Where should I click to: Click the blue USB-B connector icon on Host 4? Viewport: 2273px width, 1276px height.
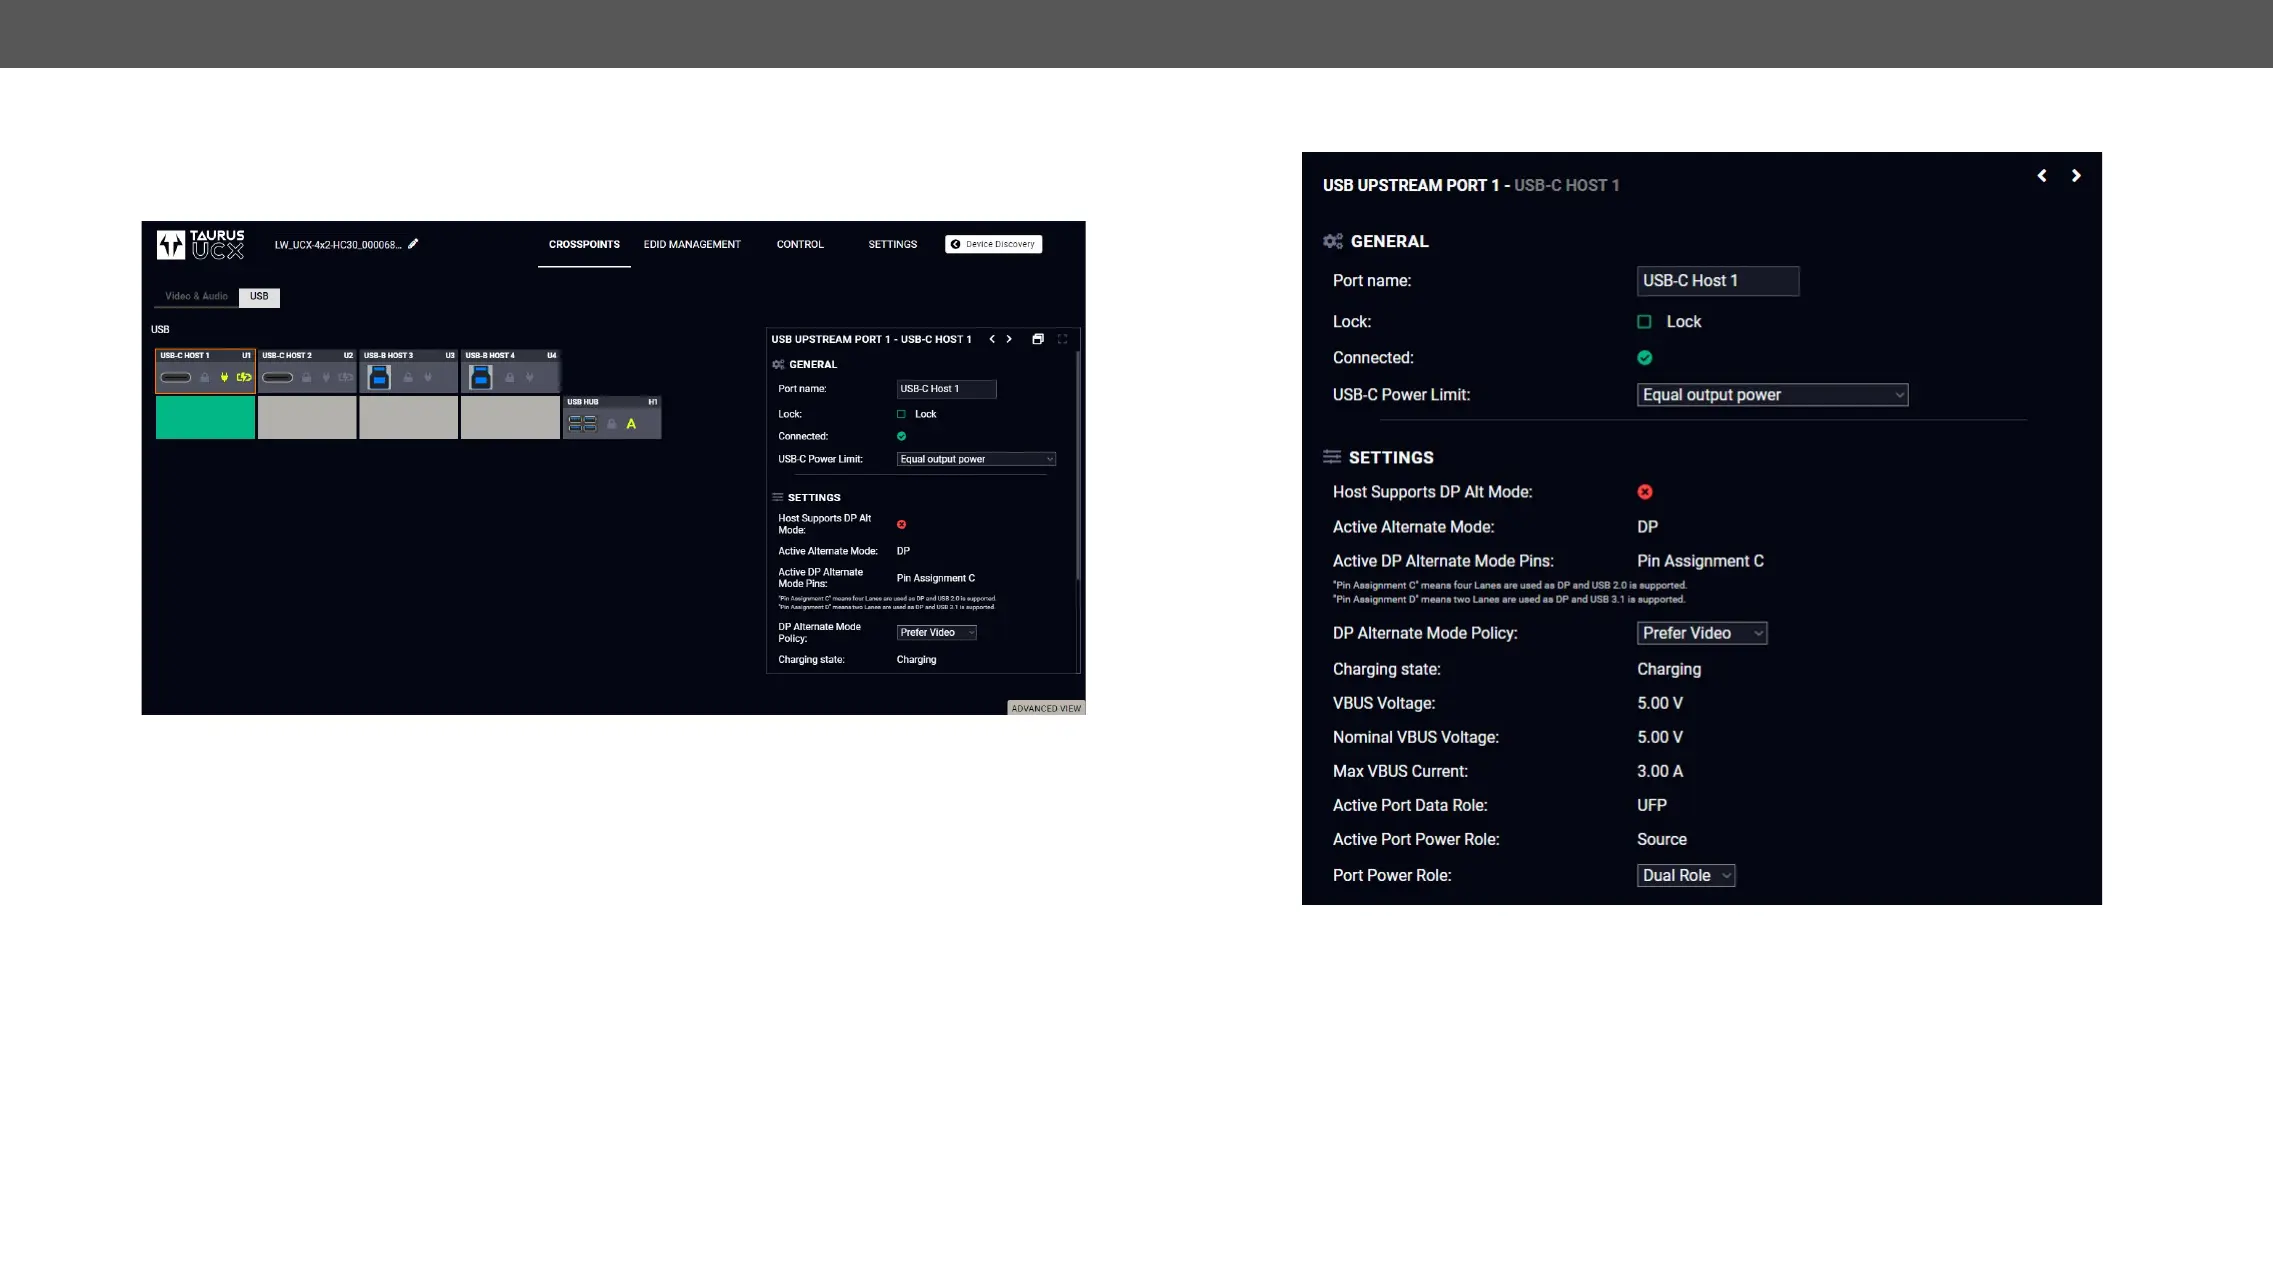point(481,377)
